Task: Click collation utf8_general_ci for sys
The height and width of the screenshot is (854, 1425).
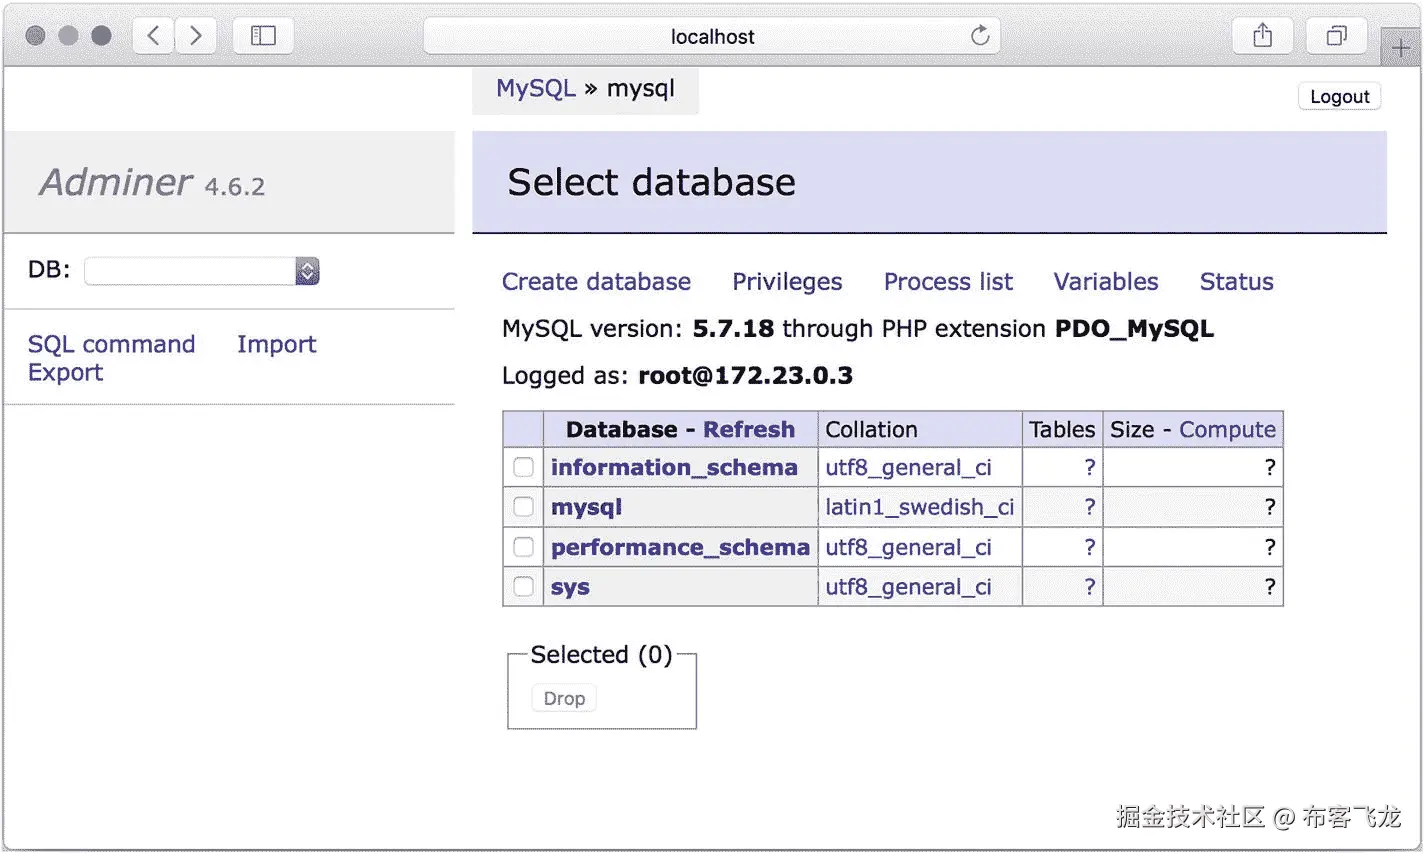Action: pyautogui.click(x=908, y=587)
